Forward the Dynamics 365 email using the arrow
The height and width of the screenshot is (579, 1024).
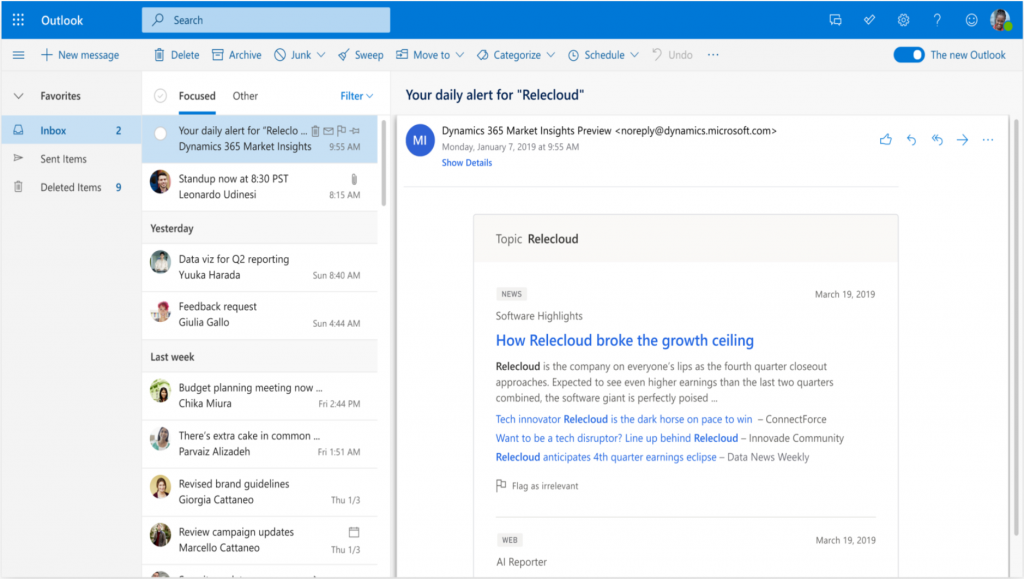(x=962, y=140)
